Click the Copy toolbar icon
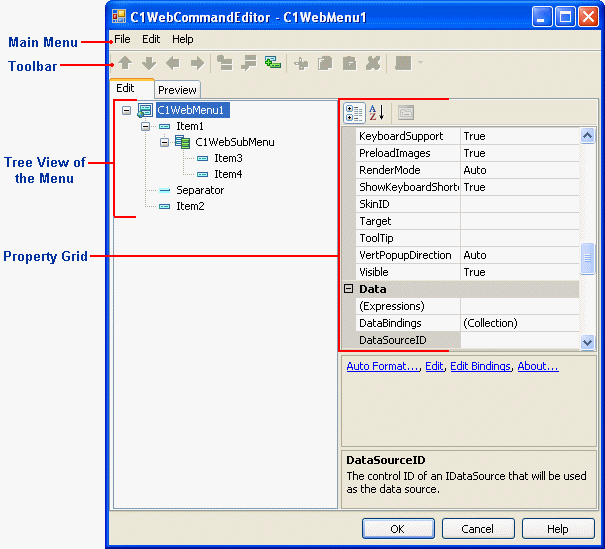Screen dimensions: 605x549 pos(325,63)
